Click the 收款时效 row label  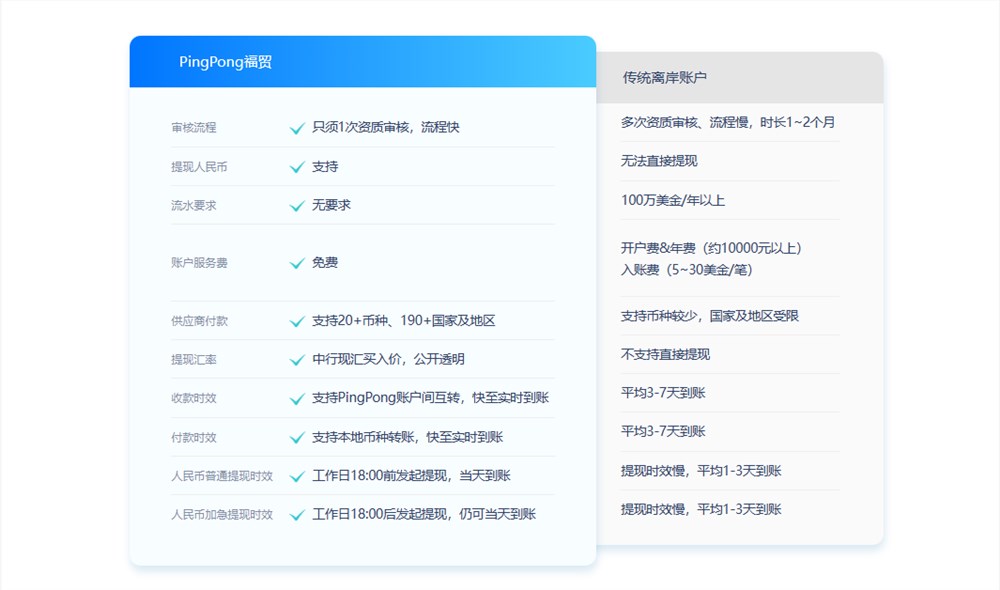tap(194, 398)
